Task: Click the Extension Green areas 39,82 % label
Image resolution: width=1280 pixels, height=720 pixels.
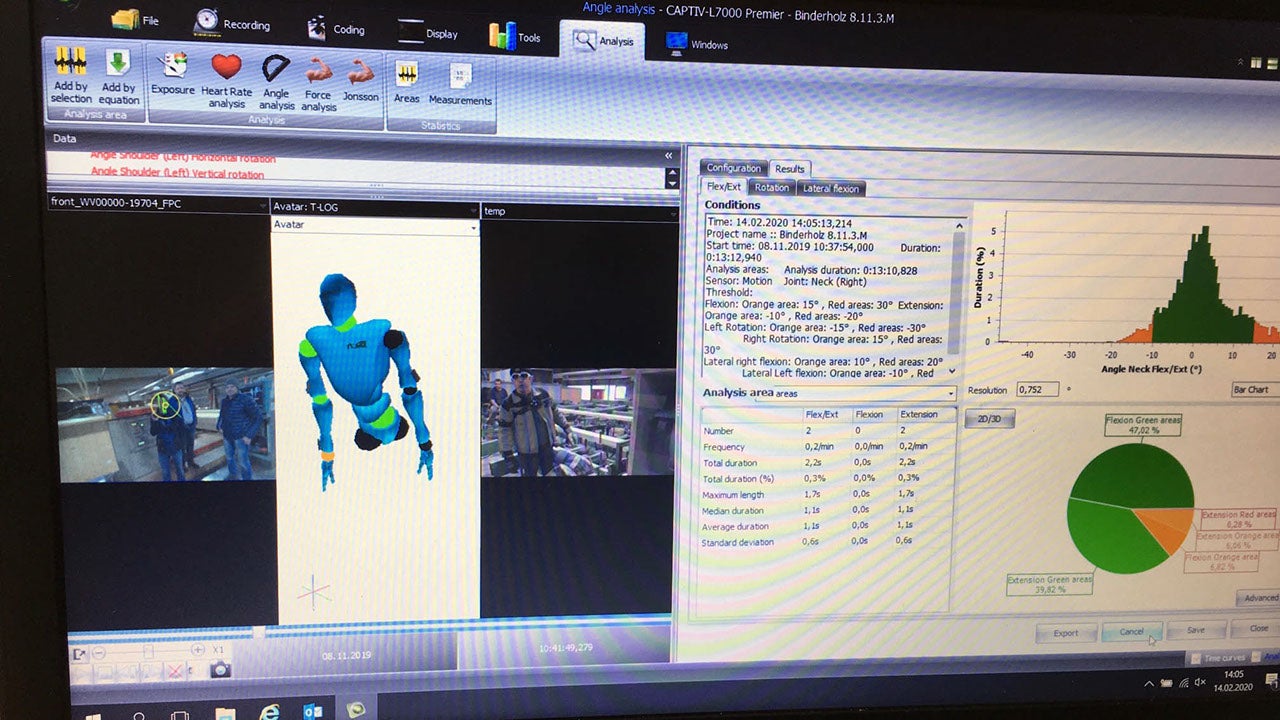Action: (x=1049, y=584)
